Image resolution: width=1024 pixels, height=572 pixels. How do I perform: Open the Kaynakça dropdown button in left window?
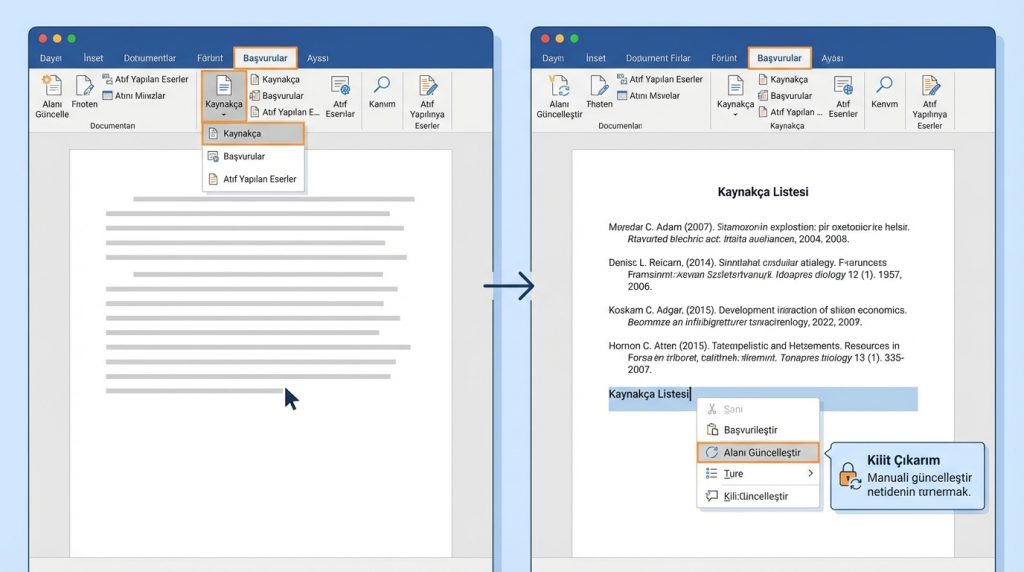[223, 95]
